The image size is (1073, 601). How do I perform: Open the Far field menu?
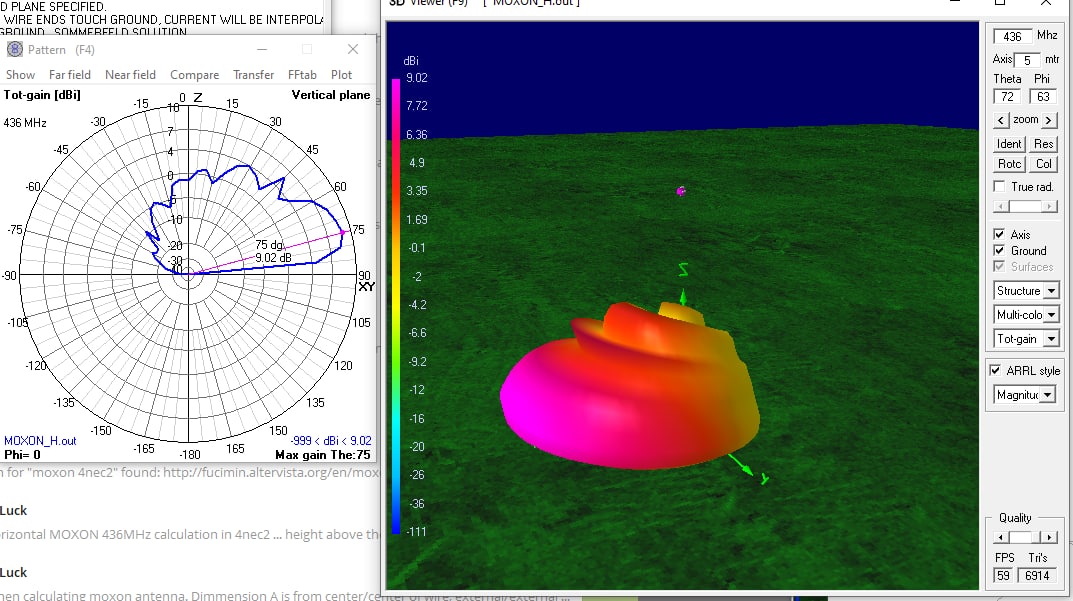coord(69,75)
